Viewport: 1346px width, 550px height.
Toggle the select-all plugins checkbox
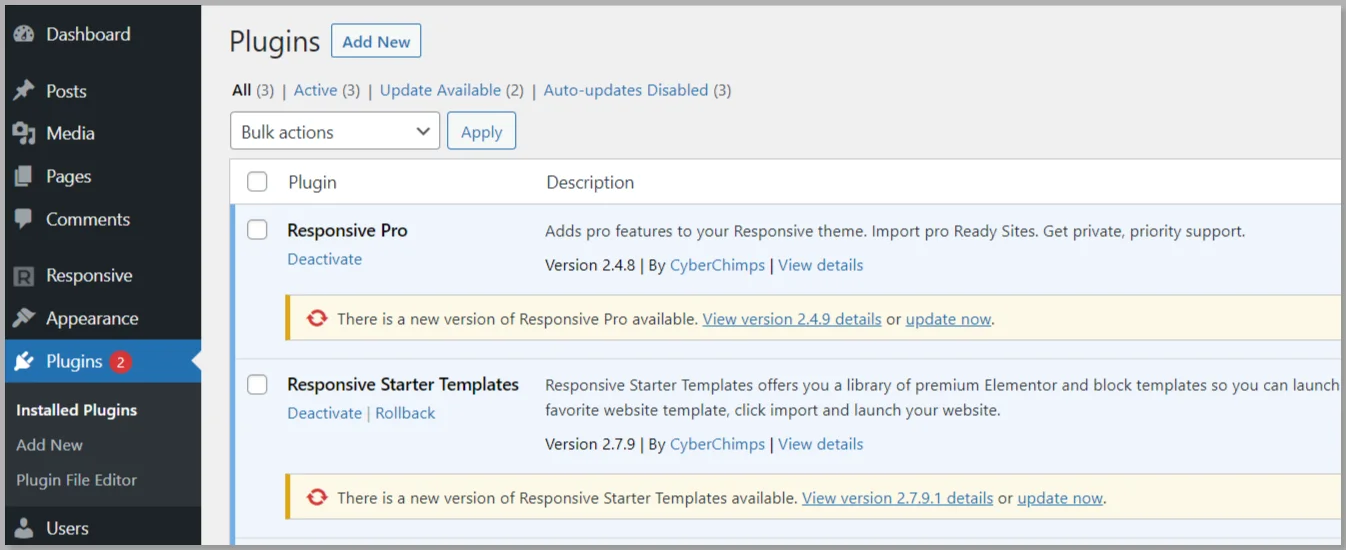click(257, 182)
